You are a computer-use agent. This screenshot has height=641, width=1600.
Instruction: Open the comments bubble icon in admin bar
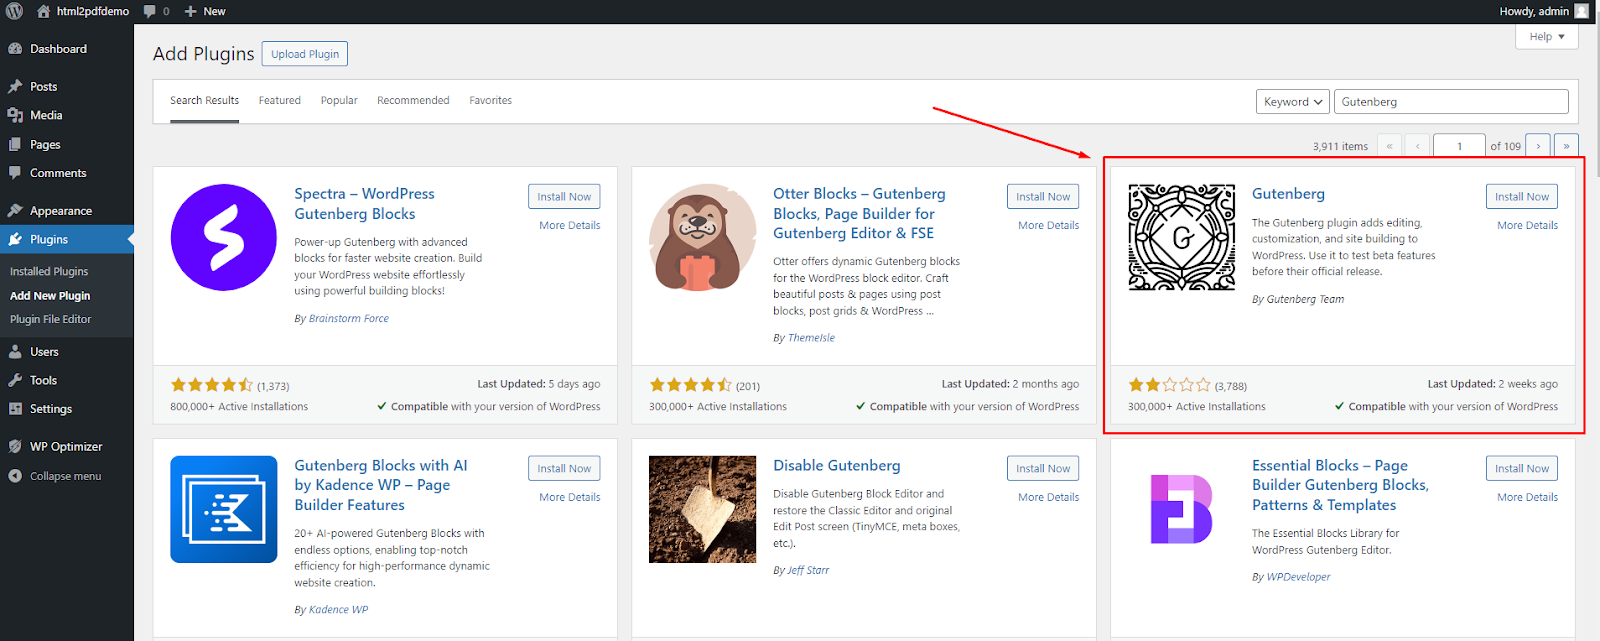pos(149,11)
